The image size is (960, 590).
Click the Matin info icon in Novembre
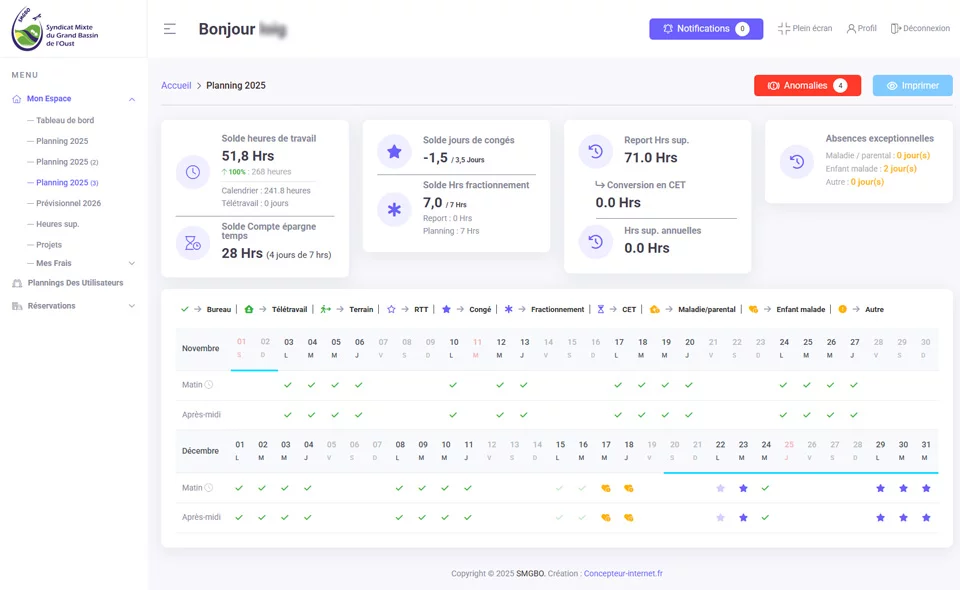pyautogui.click(x=209, y=385)
